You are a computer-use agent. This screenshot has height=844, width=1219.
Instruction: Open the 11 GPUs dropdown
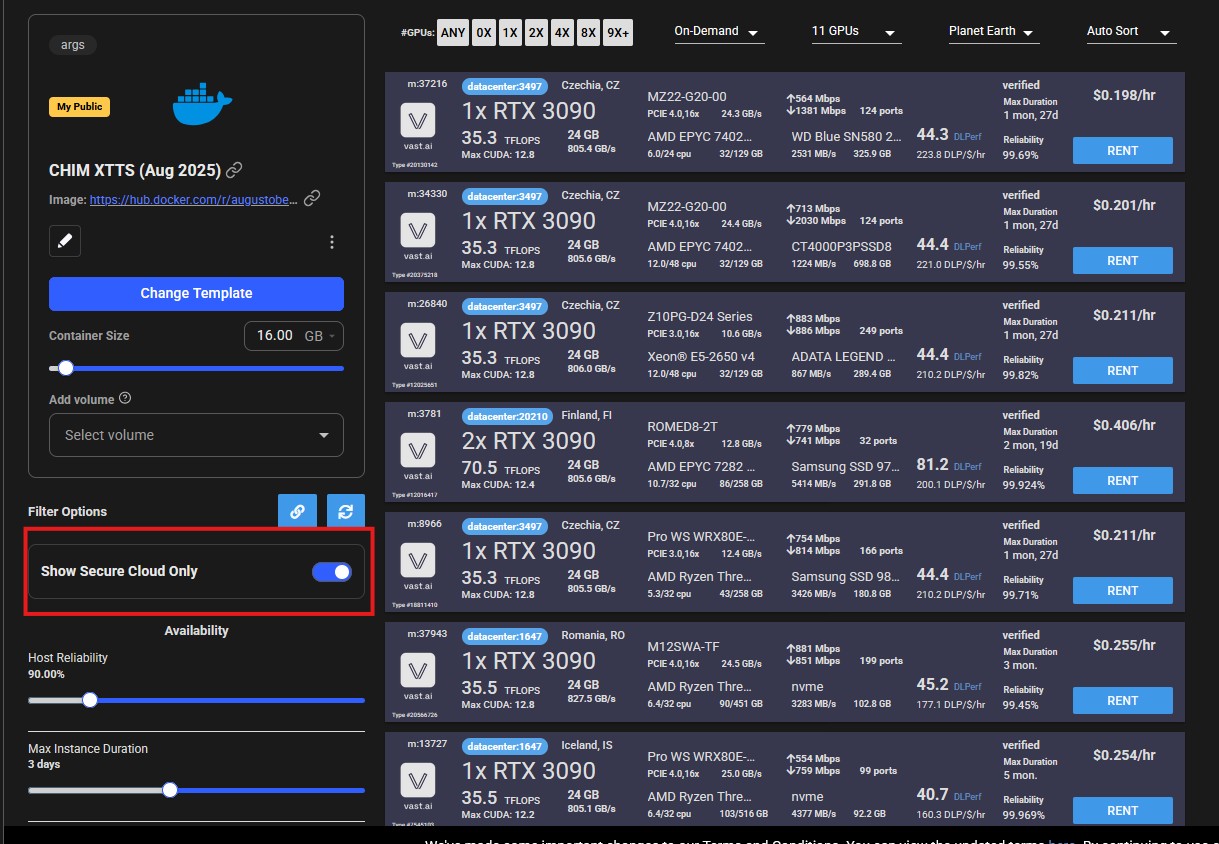[x=856, y=32]
